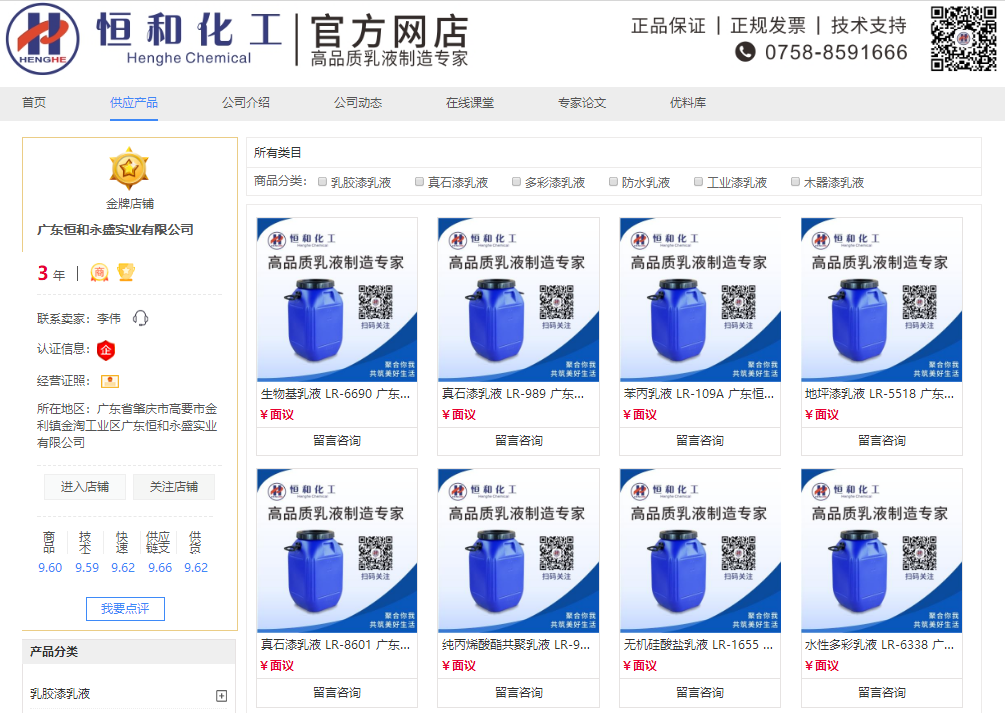The height and width of the screenshot is (713, 1005).
Task: Click the red 企 certification shield icon
Action: 106,350
